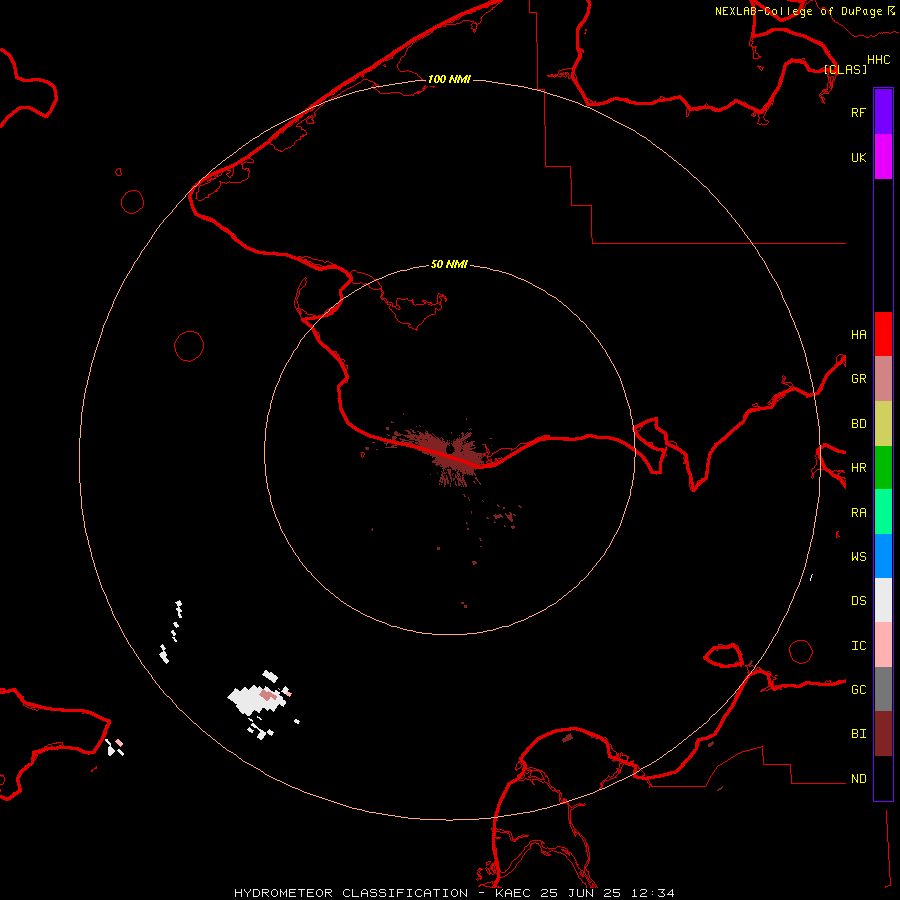The height and width of the screenshot is (900, 900).
Task: Click the WS legend label
Action: point(858,557)
